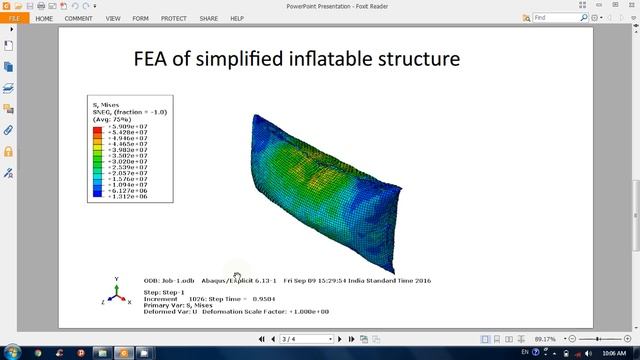Screen dimensions: 640x360
Task: Click the Email envelope icon
Action: 52,6
